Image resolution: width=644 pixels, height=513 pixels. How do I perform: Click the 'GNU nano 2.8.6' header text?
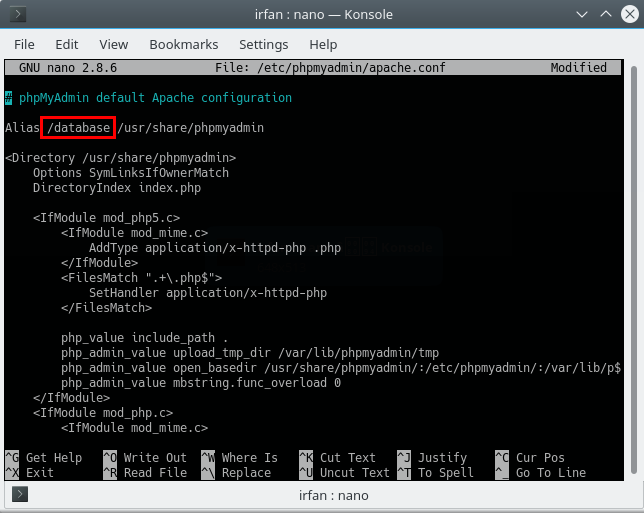68,68
